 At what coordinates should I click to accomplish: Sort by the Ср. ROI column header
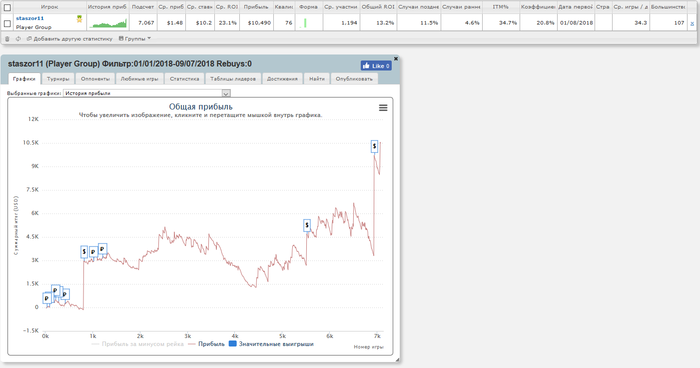coord(226,7)
